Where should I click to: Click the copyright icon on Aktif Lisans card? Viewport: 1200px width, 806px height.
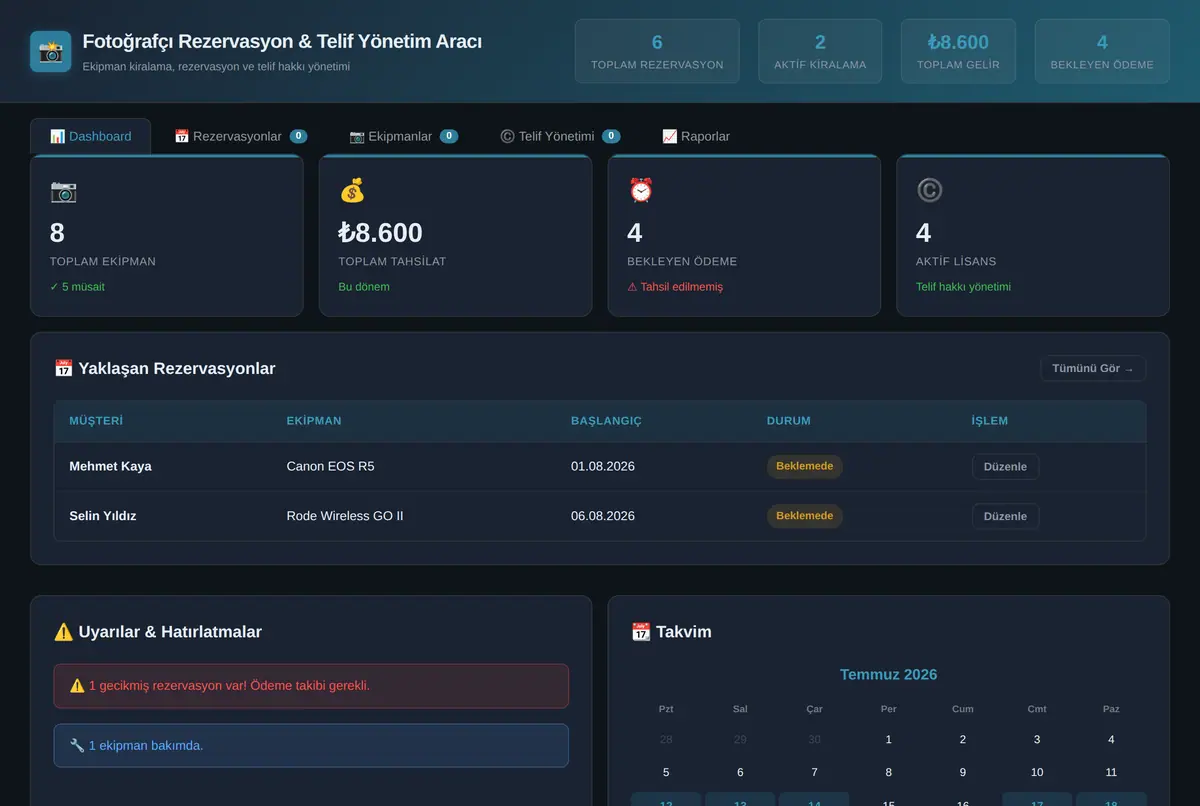[x=930, y=190]
